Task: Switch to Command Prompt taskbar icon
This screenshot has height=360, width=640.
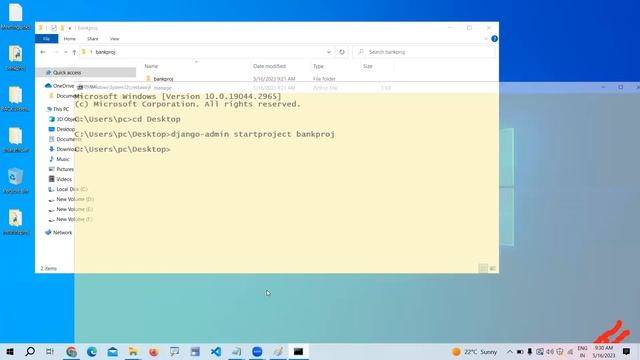Action: click(x=298, y=351)
